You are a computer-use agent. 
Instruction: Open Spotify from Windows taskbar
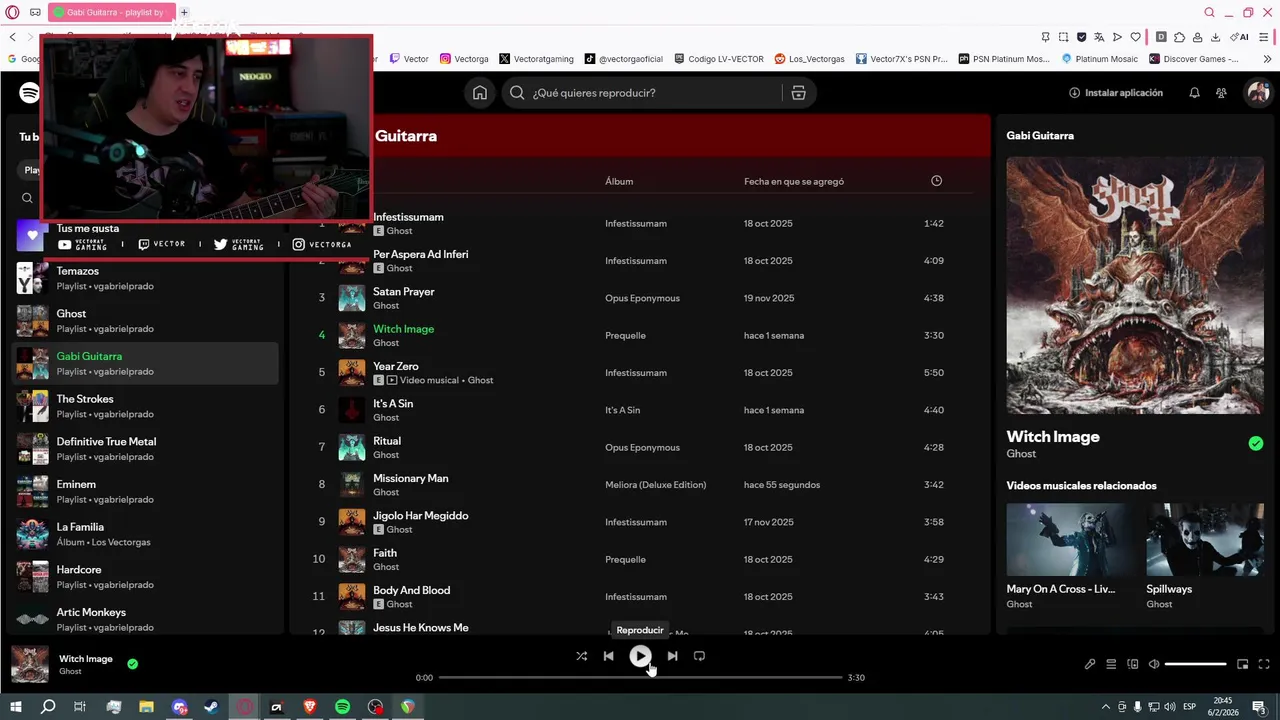pyautogui.click(x=342, y=707)
